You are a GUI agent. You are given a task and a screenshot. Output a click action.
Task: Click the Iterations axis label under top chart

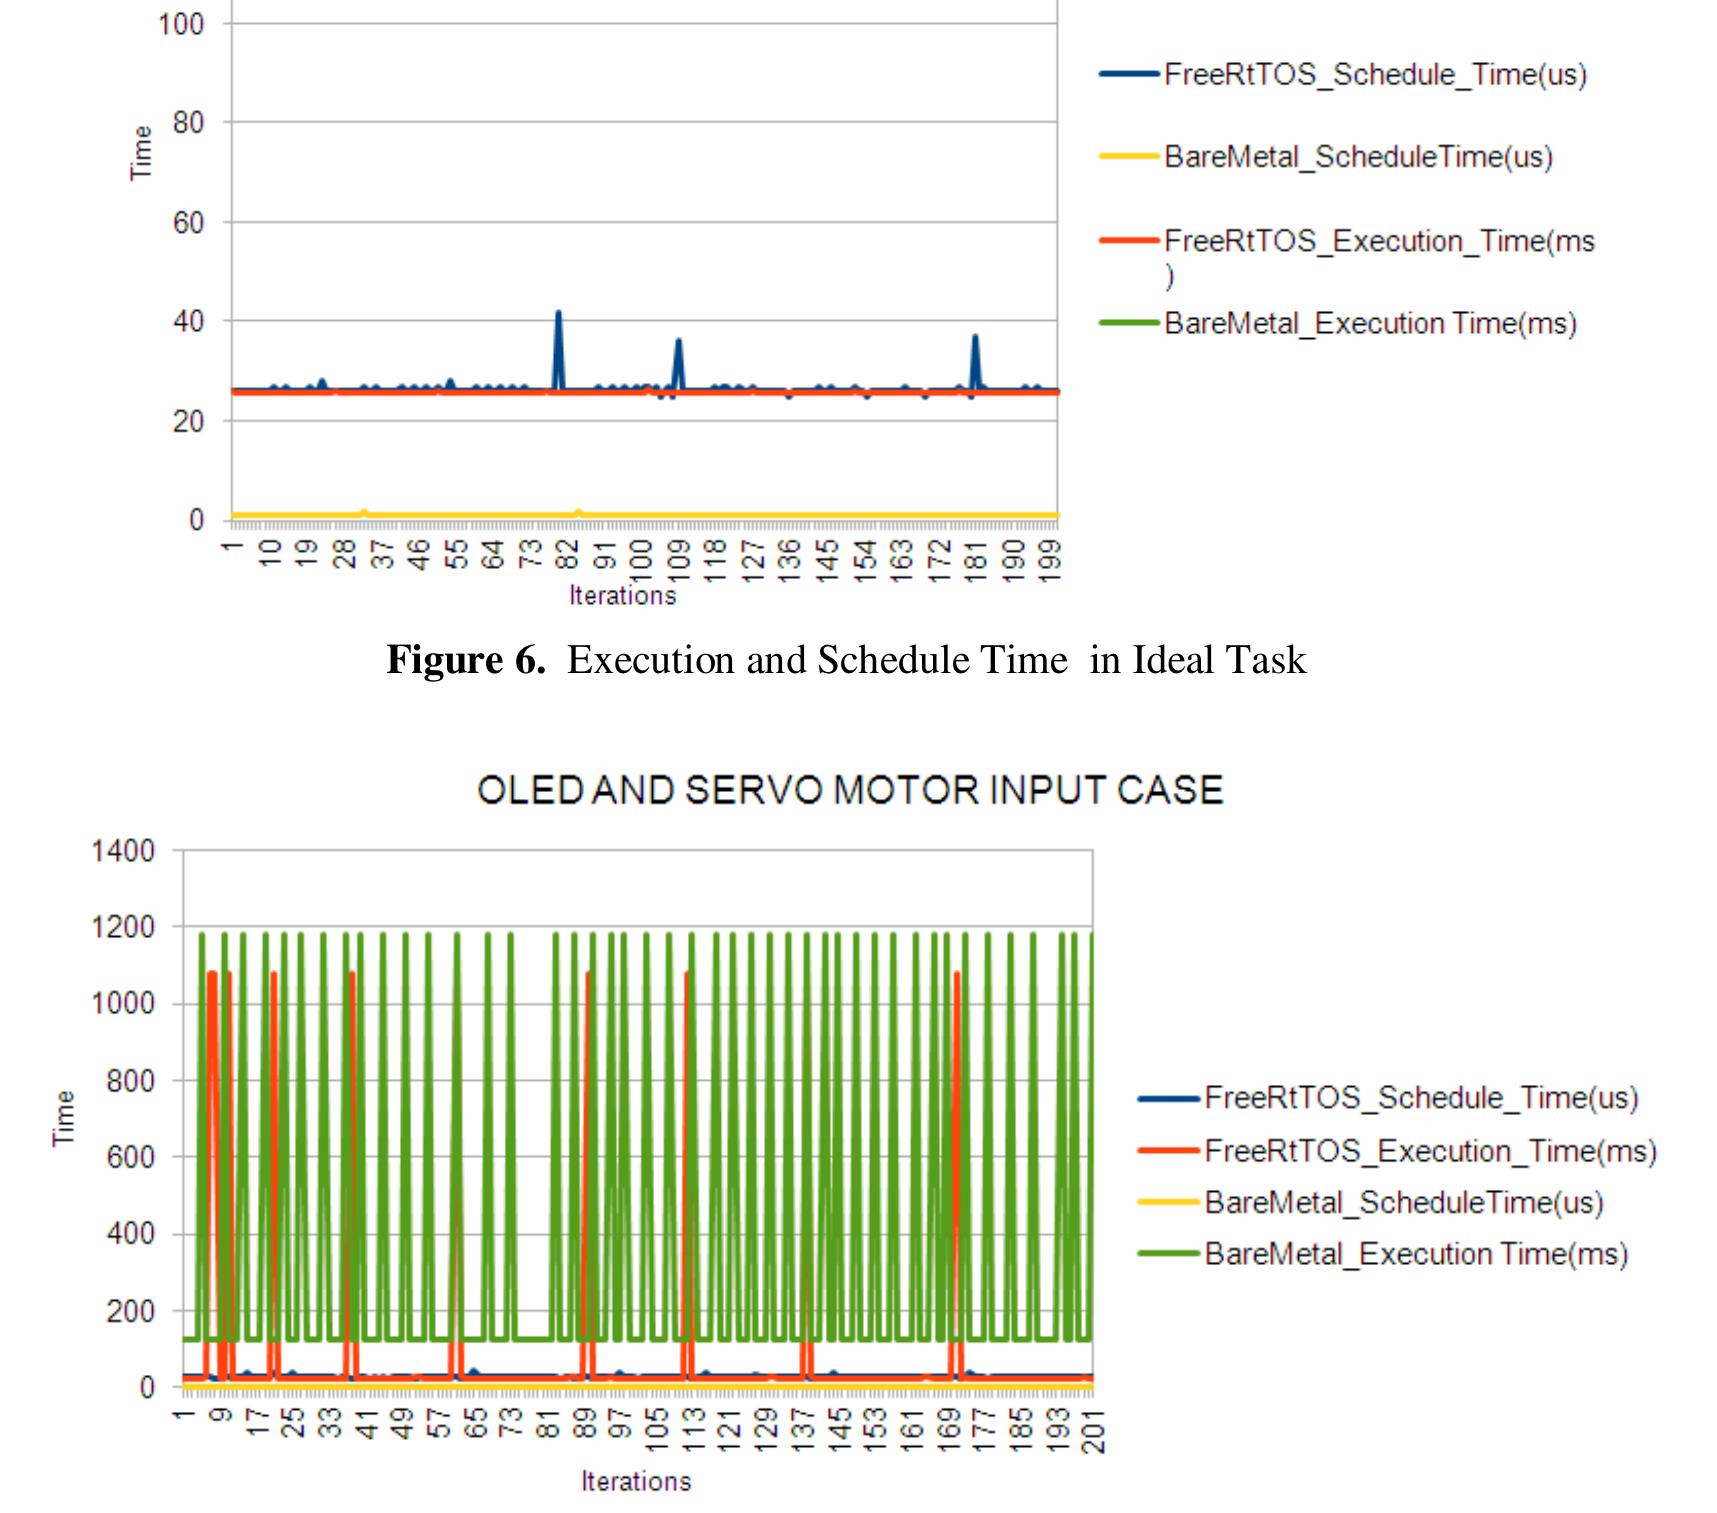tap(622, 596)
